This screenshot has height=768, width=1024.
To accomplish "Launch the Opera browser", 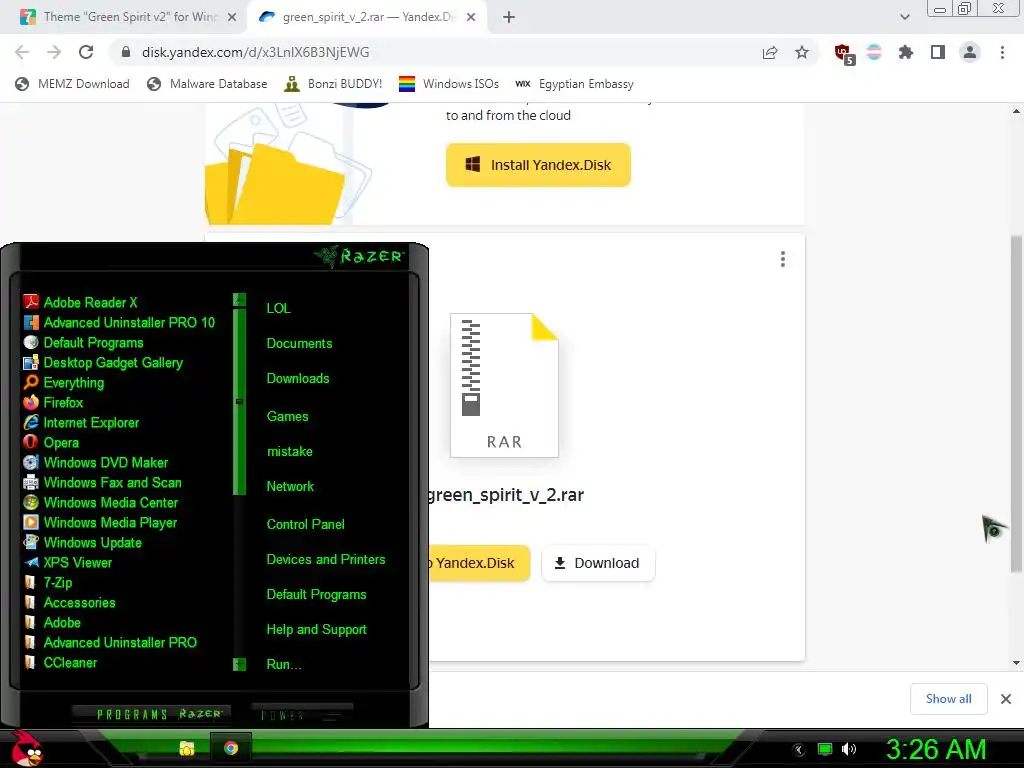I will (x=51, y=443).
